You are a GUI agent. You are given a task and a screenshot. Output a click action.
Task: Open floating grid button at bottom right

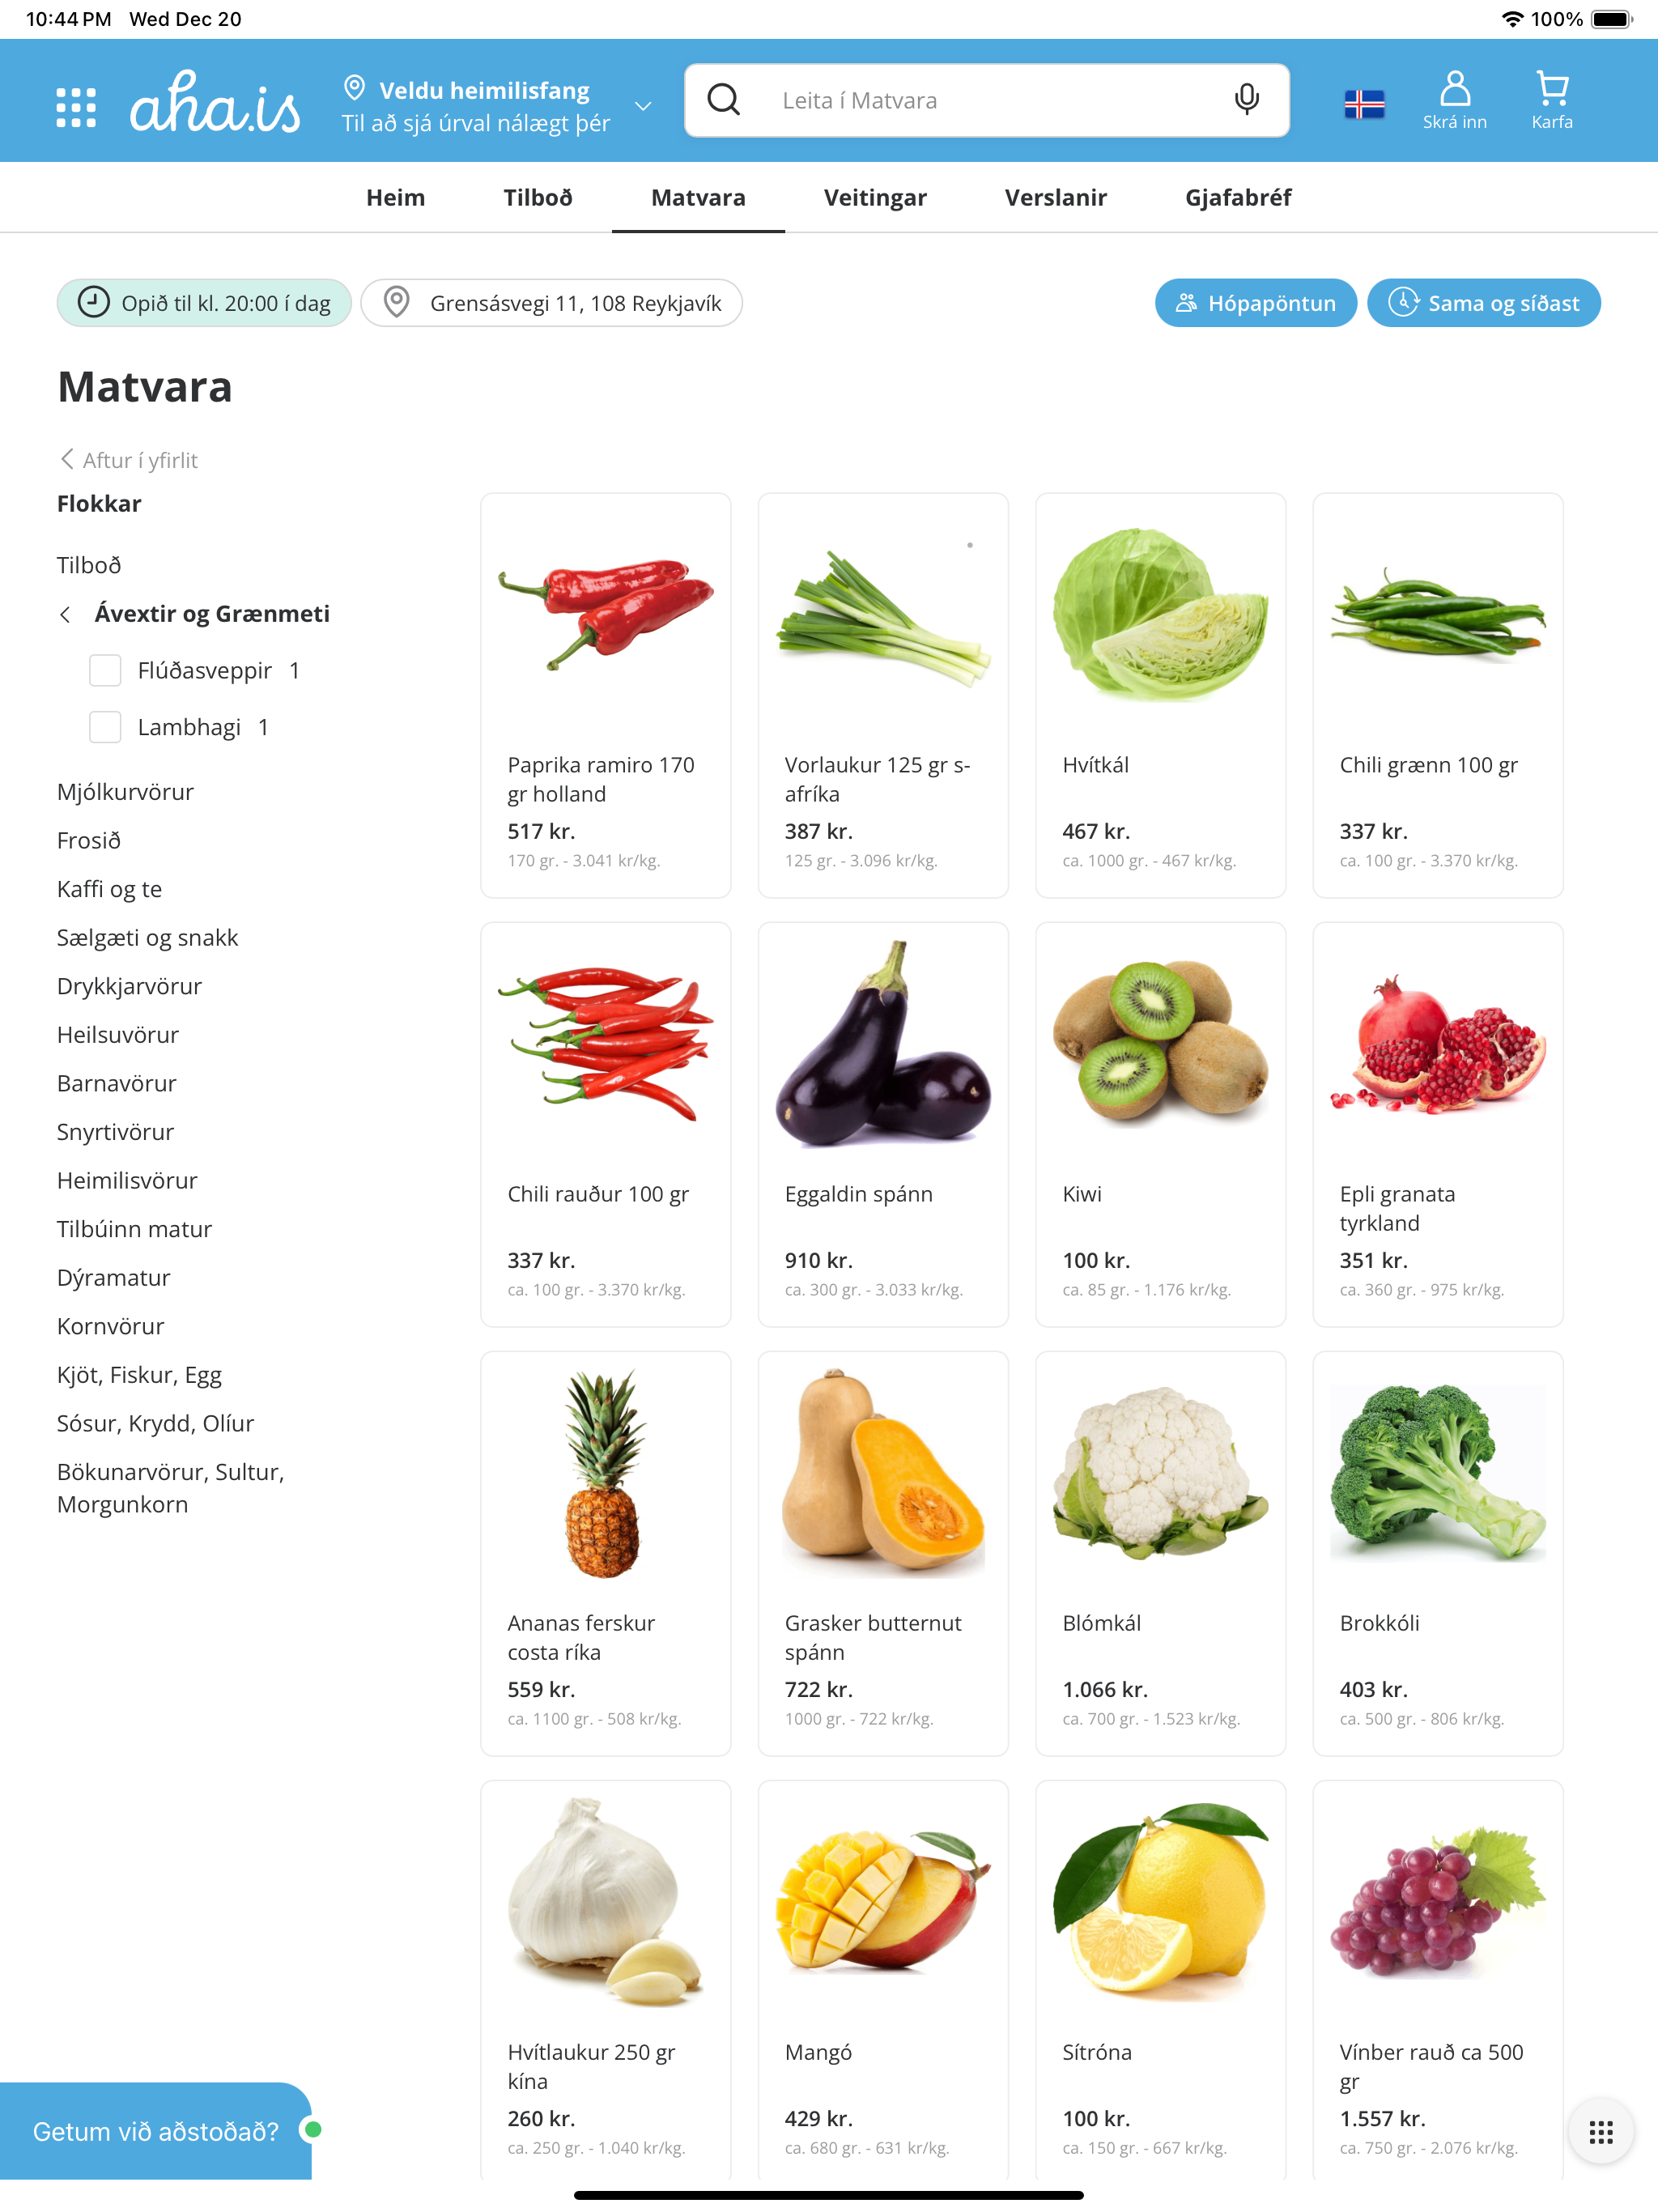(1600, 2132)
